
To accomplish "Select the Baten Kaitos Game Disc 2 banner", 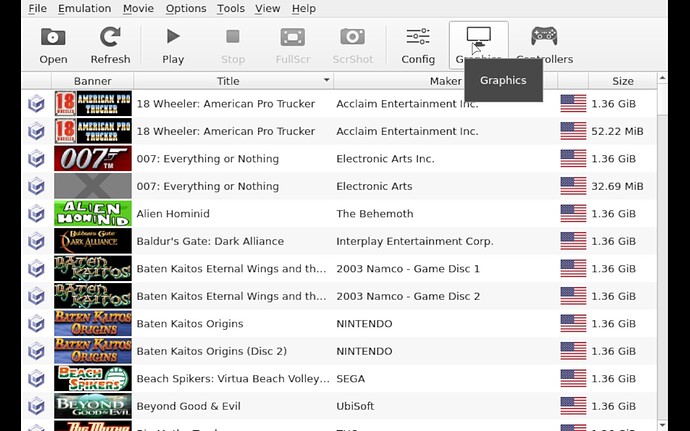I will pyautogui.click(x=93, y=296).
